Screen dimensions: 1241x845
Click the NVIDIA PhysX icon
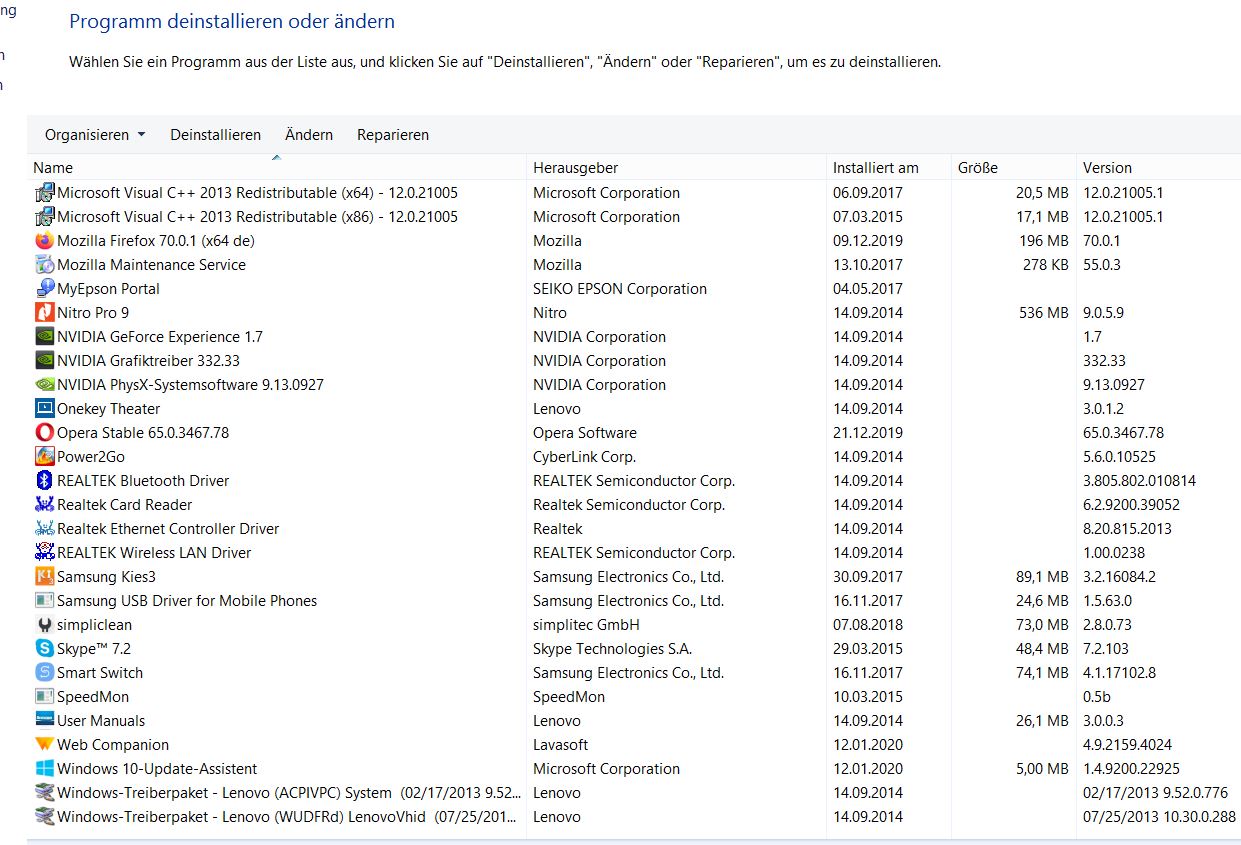[x=44, y=384]
